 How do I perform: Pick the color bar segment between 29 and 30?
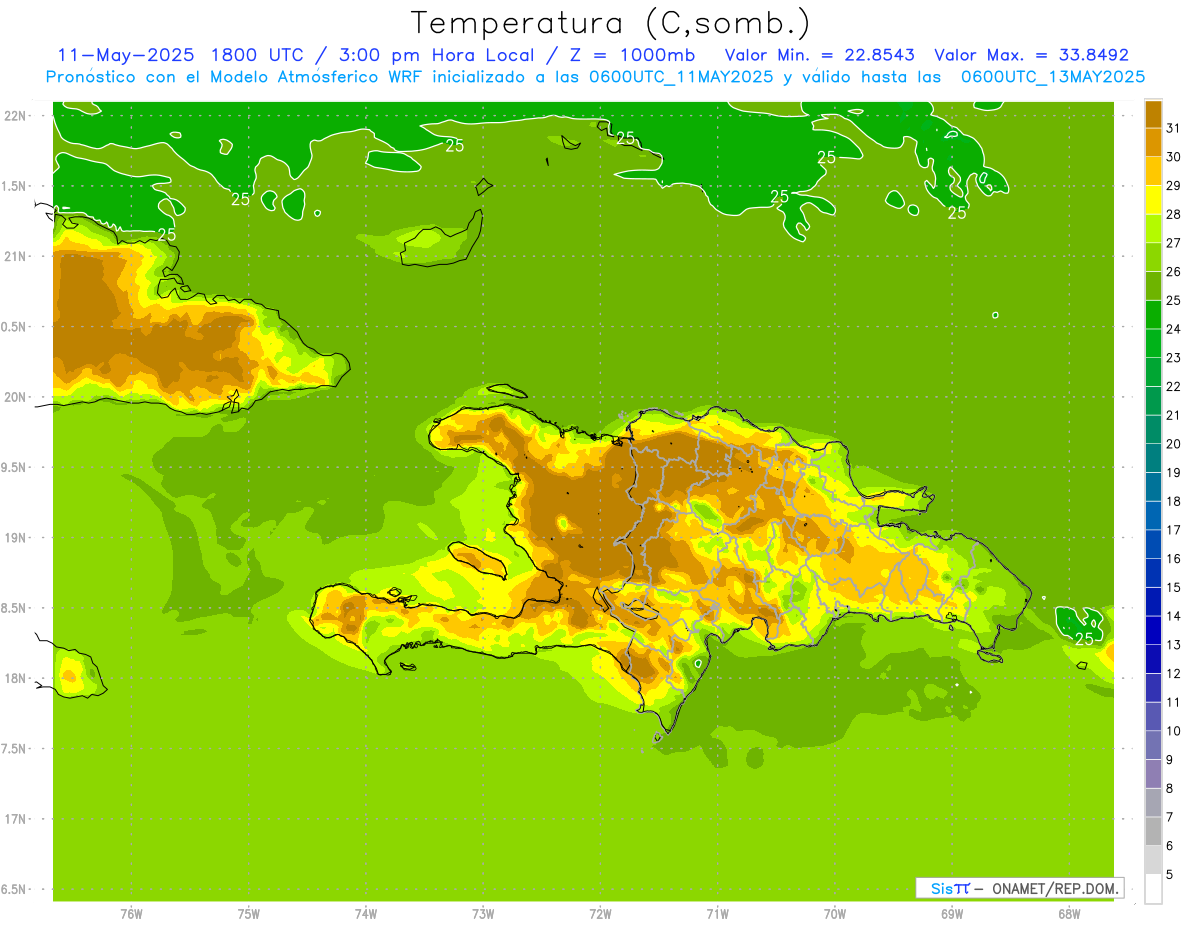(x=1153, y=171)
